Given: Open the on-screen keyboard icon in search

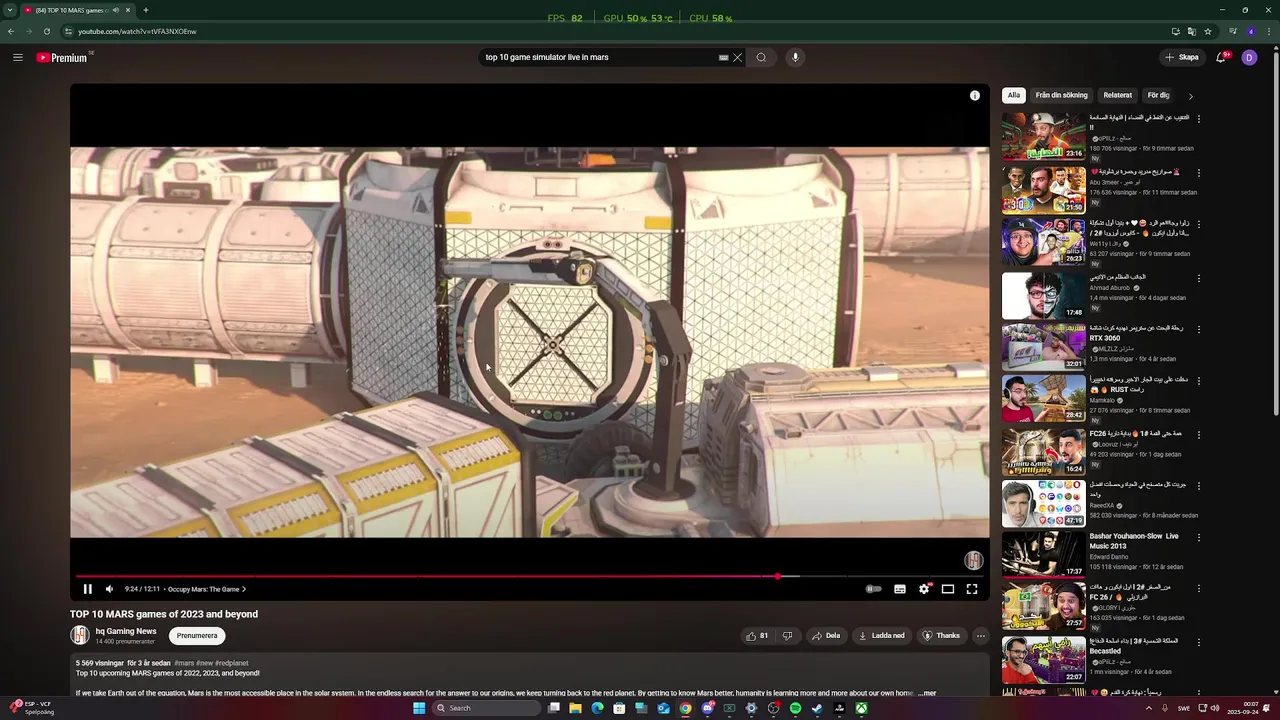Looking at the screenshot, I should [723, 57].
